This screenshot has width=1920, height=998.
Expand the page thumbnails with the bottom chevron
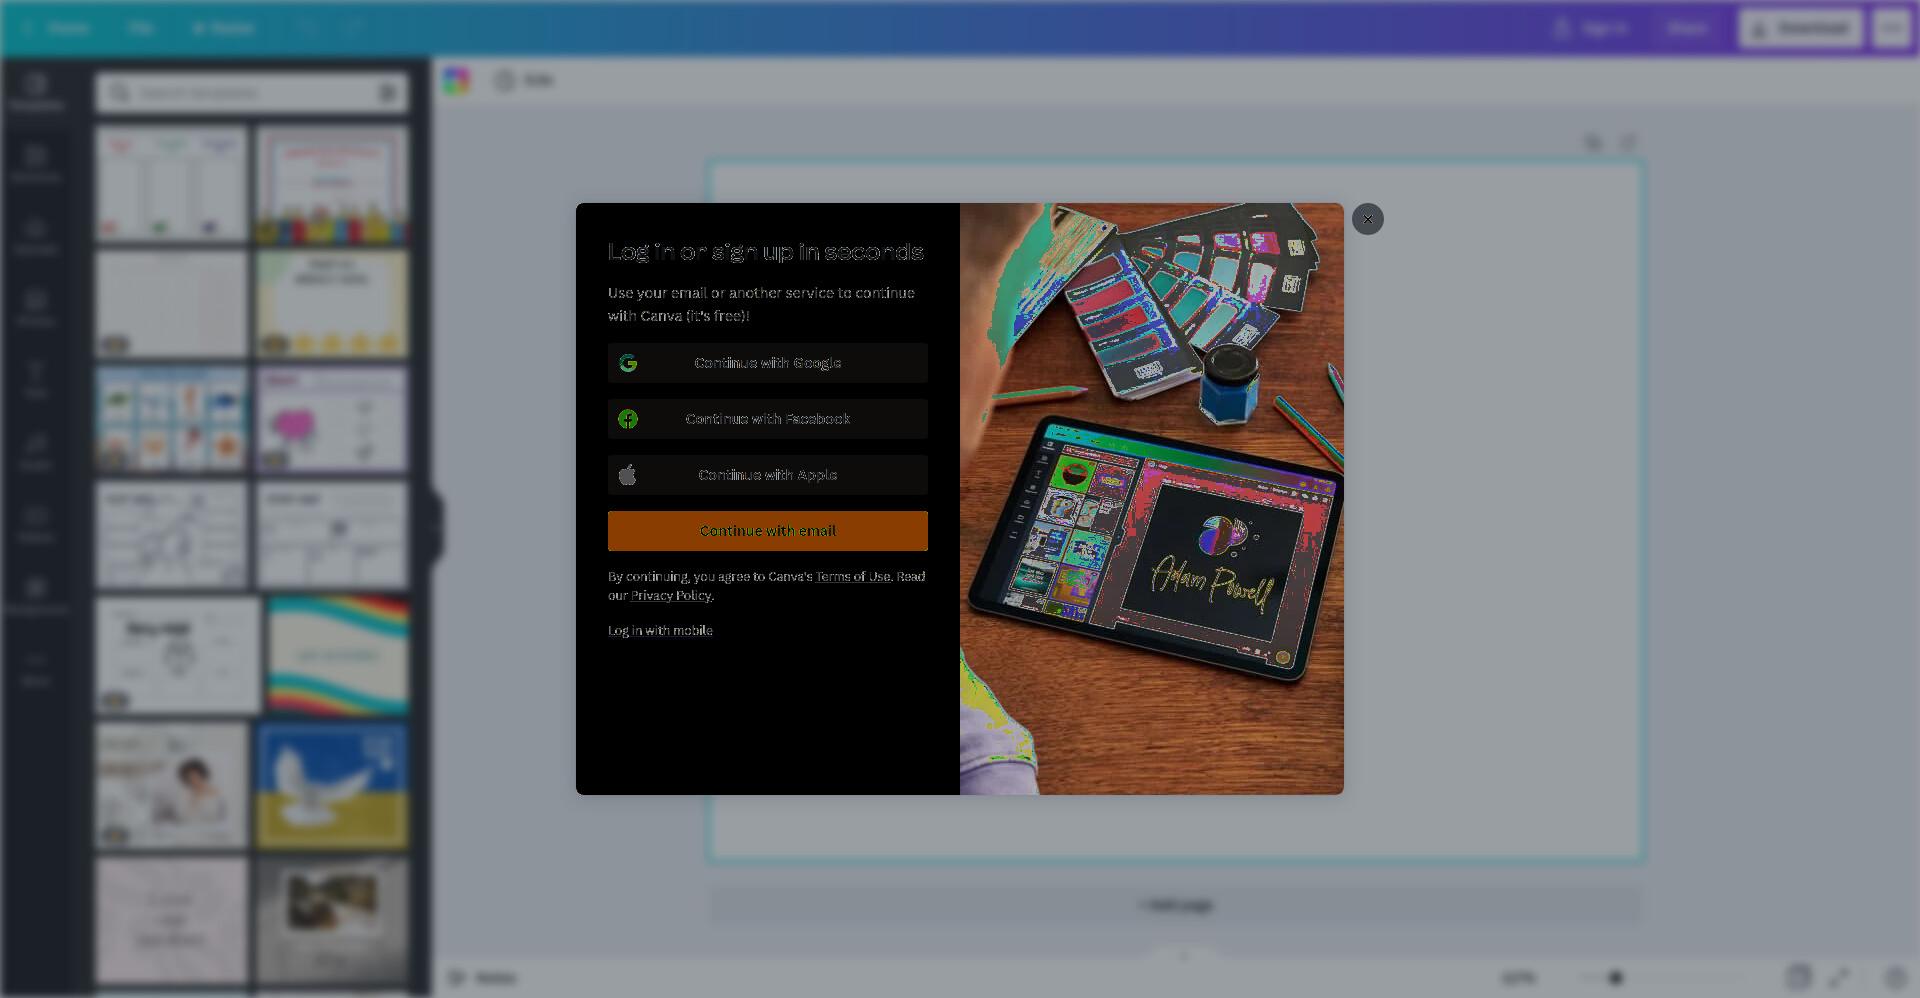click(1184, 956)
